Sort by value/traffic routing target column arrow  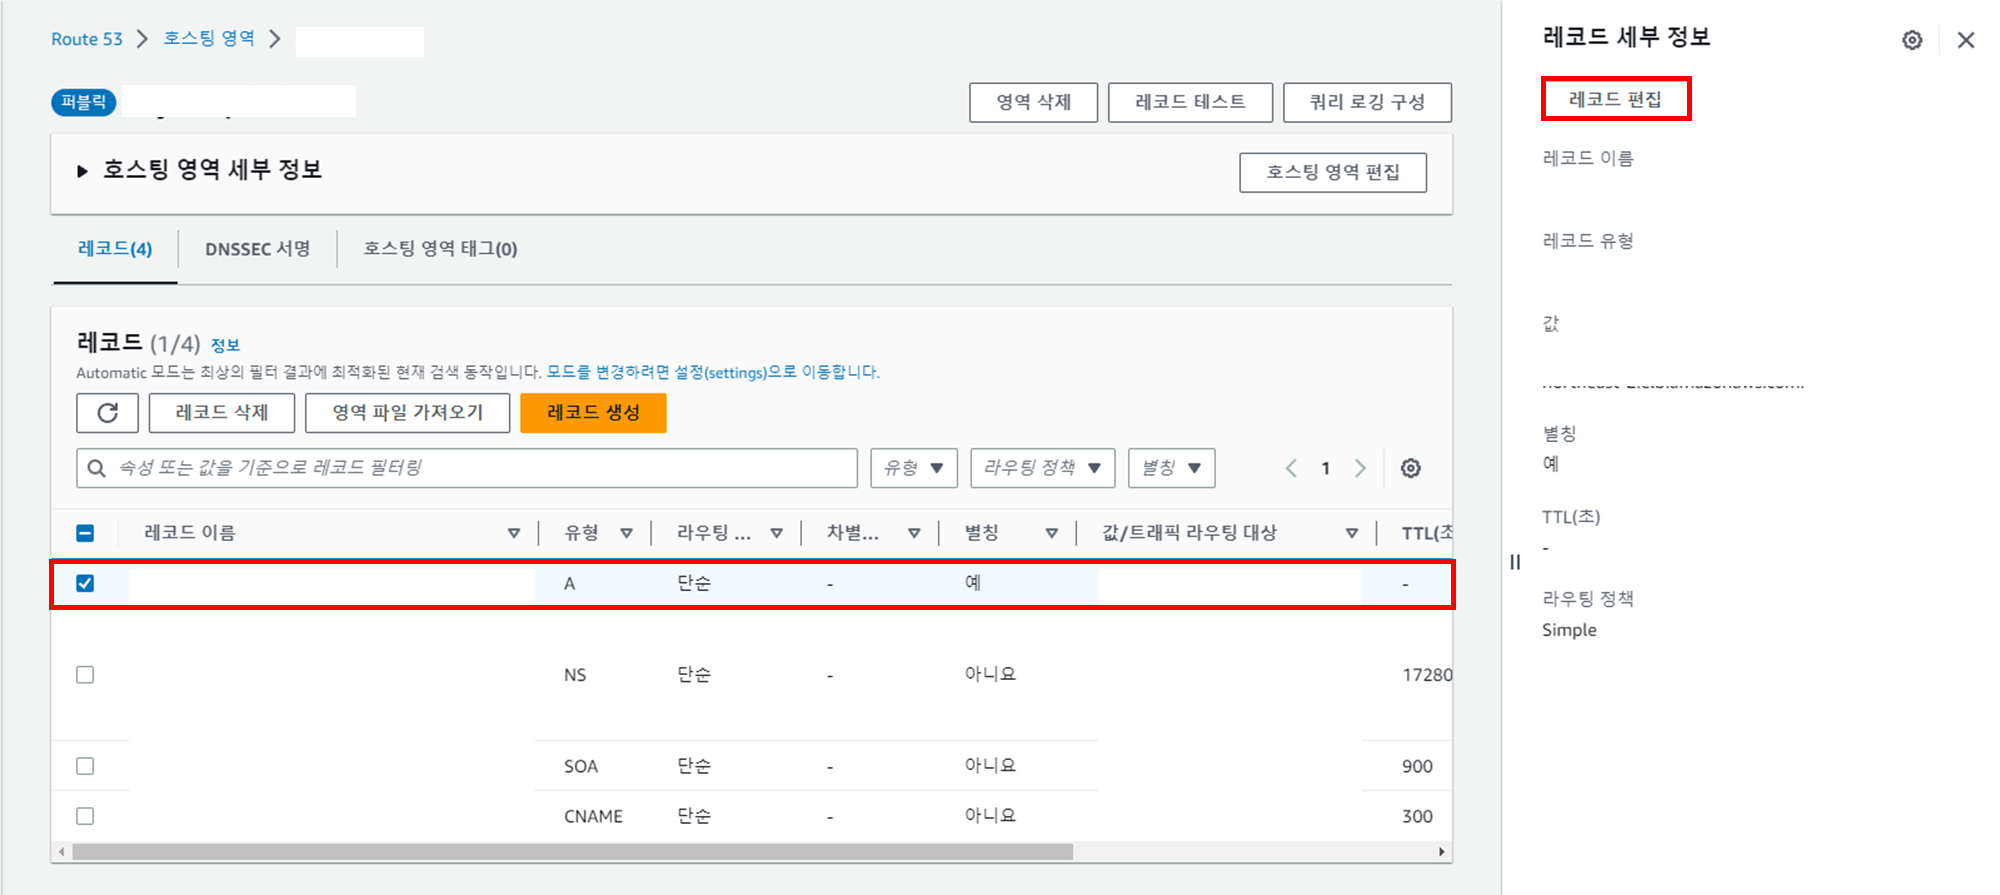pos(1352,533)
